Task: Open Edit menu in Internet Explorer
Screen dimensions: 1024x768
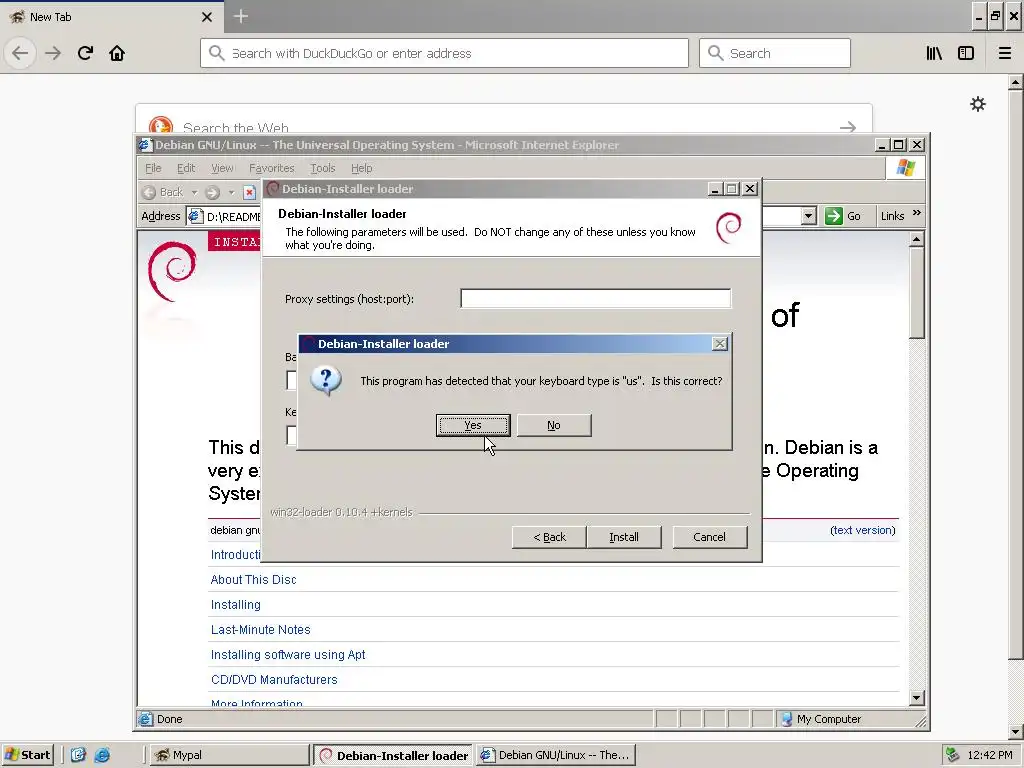Action: (186, 168)
